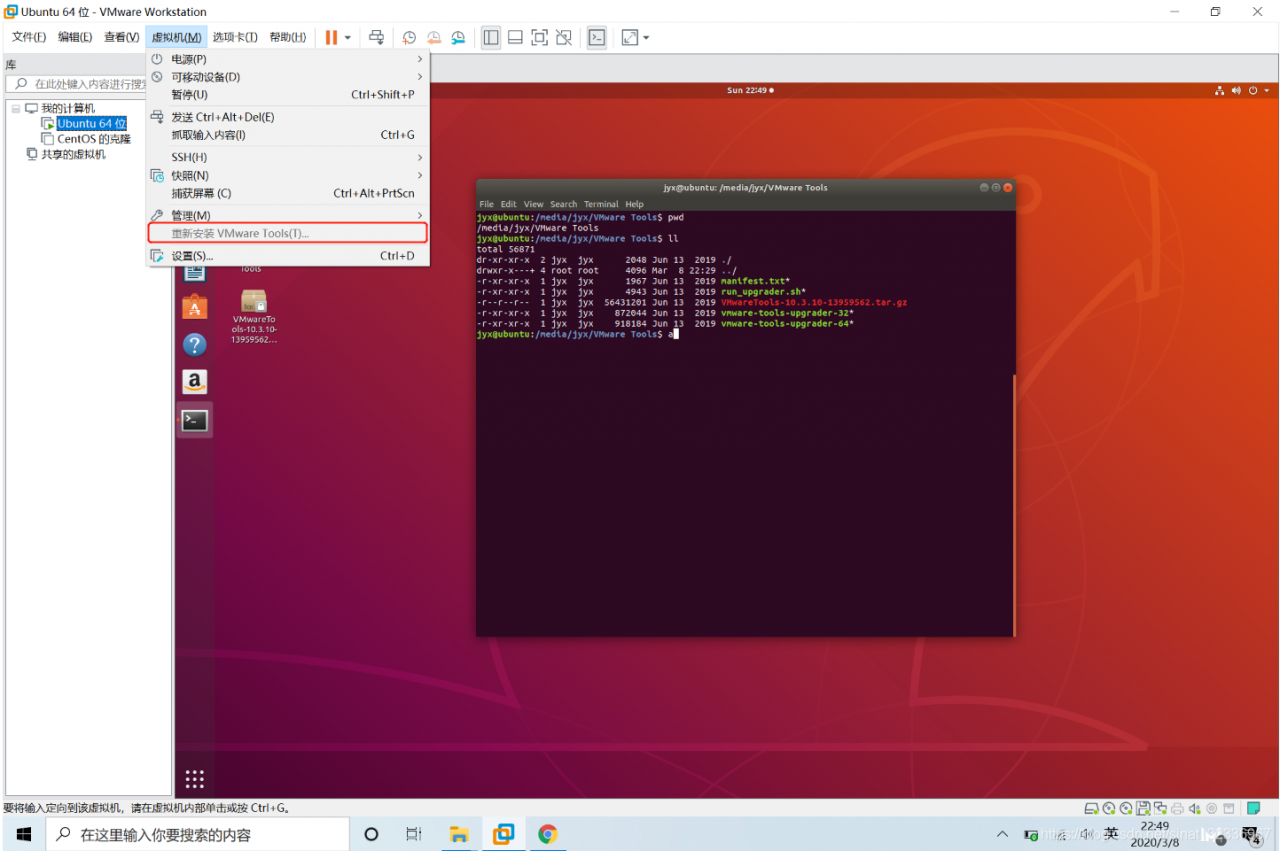
Task: Toggle the console view toolbar icon
Action: tap(596, 38)
